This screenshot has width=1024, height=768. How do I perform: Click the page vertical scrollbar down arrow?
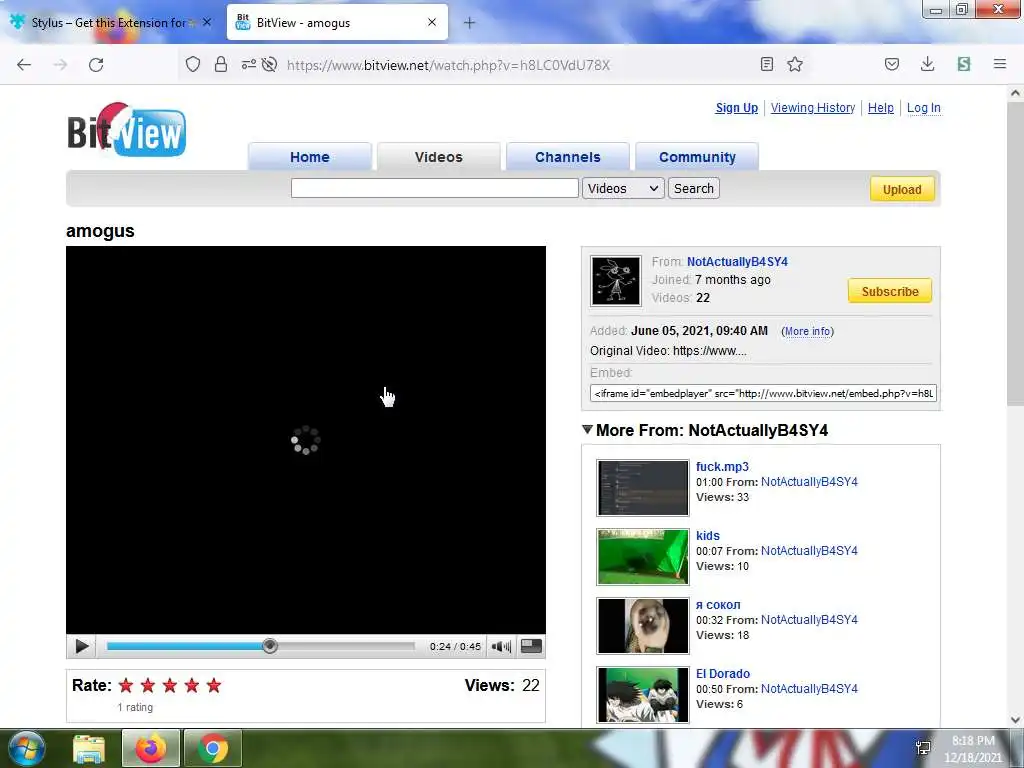1015,719
